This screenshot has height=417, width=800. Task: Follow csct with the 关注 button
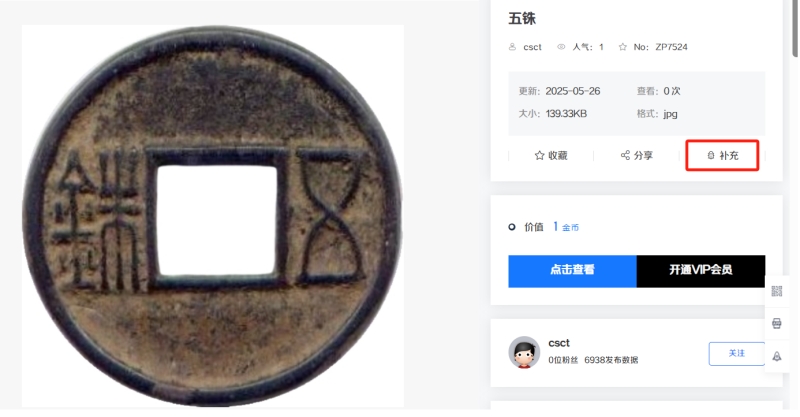[x=736, y=353]
